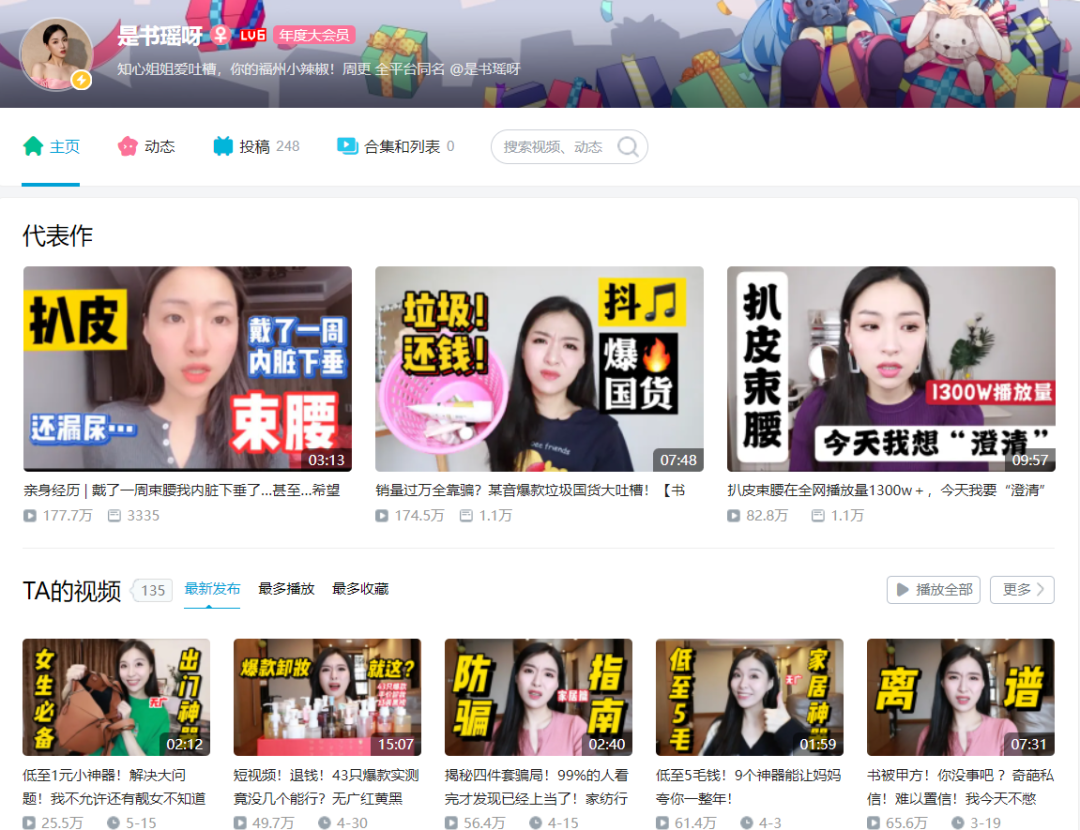The width and height of the screenshot is (1080, 830).
Task: Open the 束腰 03:13 video thumbnail
Action: (x=187, y=369)
